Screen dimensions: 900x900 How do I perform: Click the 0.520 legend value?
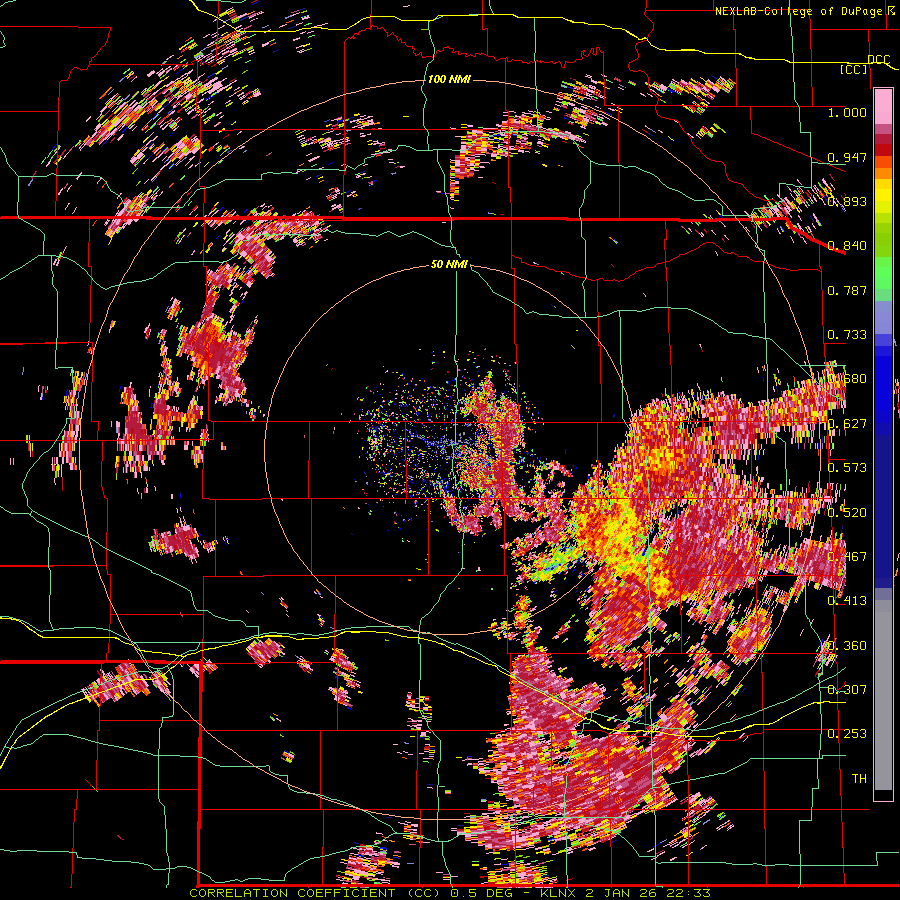click(847, 513)
